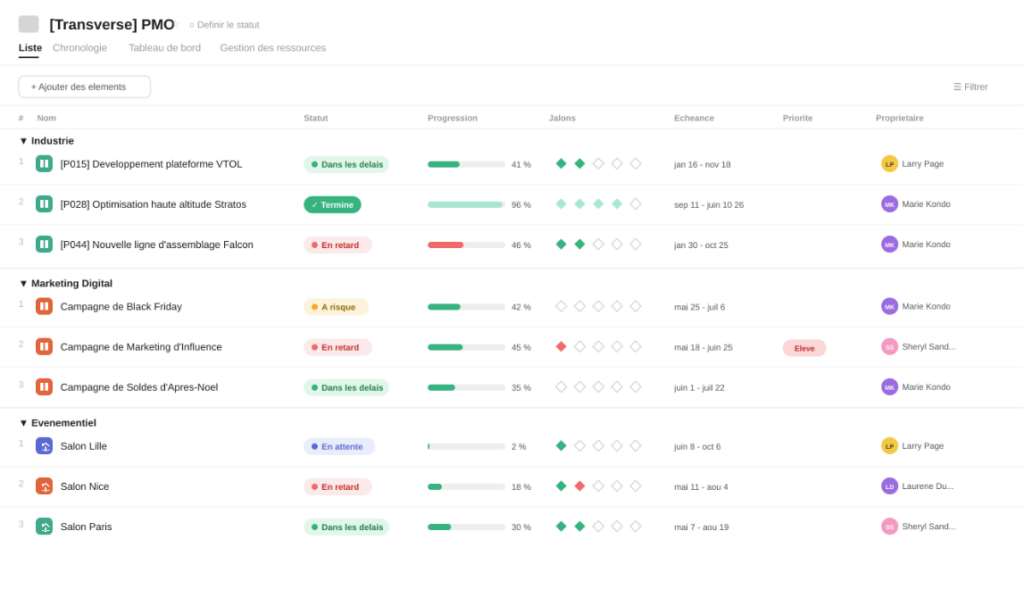The image size is (1024, 589).
Task: Click 'Definir le statut' link
Action: pos(224,25)
